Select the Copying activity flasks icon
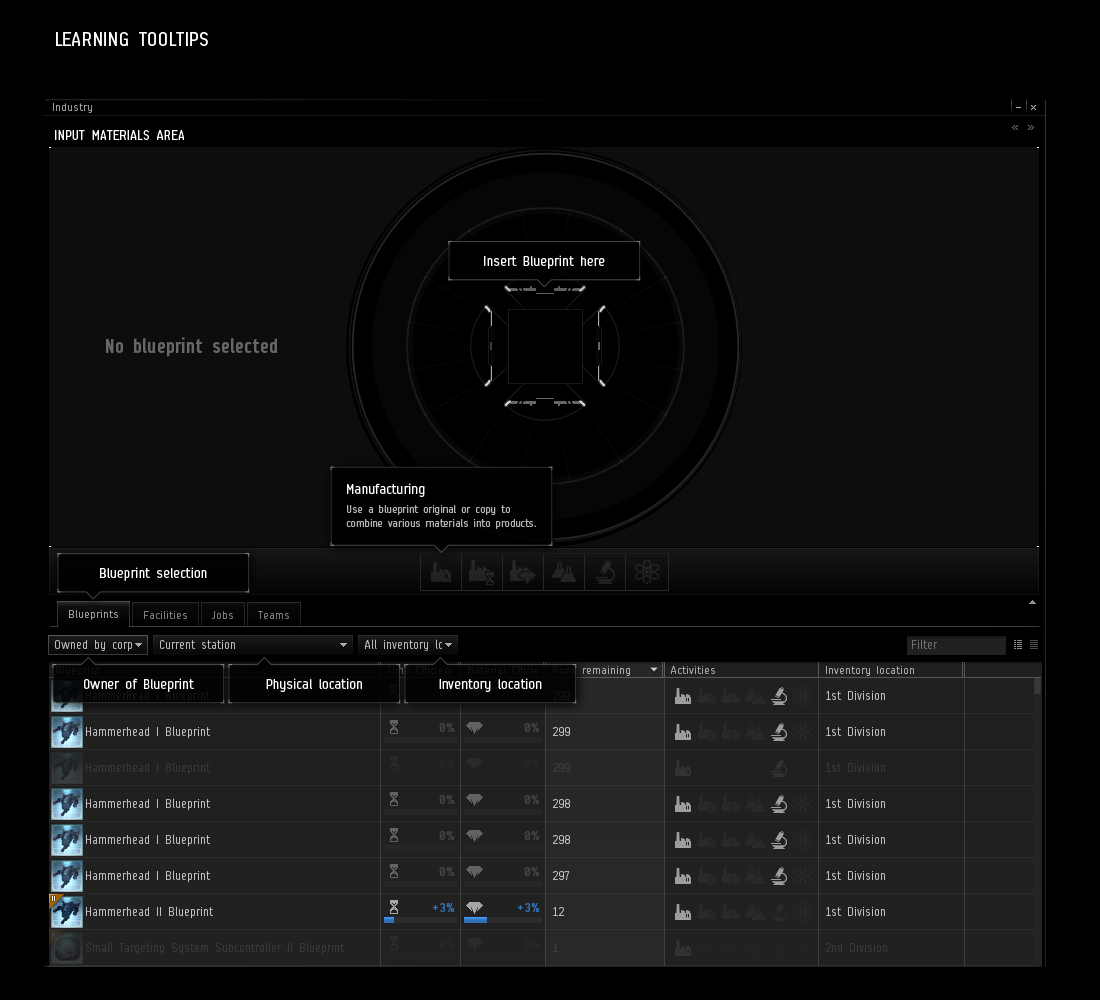1100x1000 pixels. point(563,572)
